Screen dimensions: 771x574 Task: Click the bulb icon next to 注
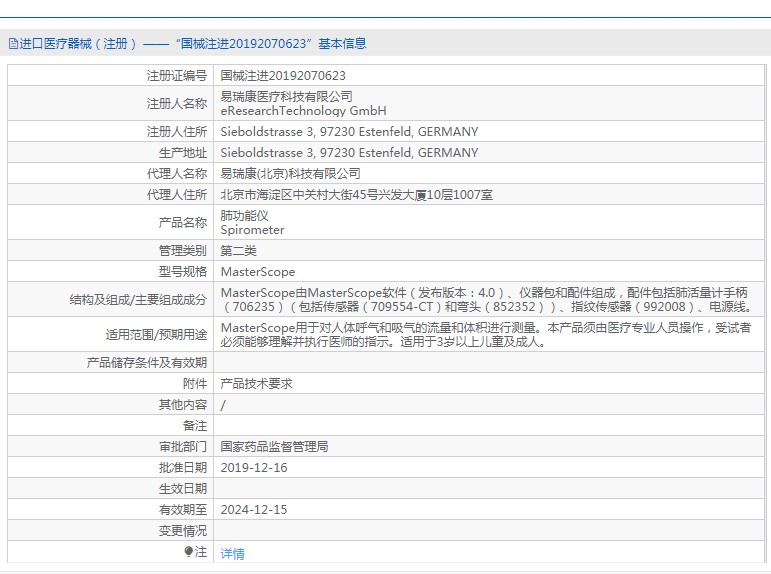click(x=189, y=551)
